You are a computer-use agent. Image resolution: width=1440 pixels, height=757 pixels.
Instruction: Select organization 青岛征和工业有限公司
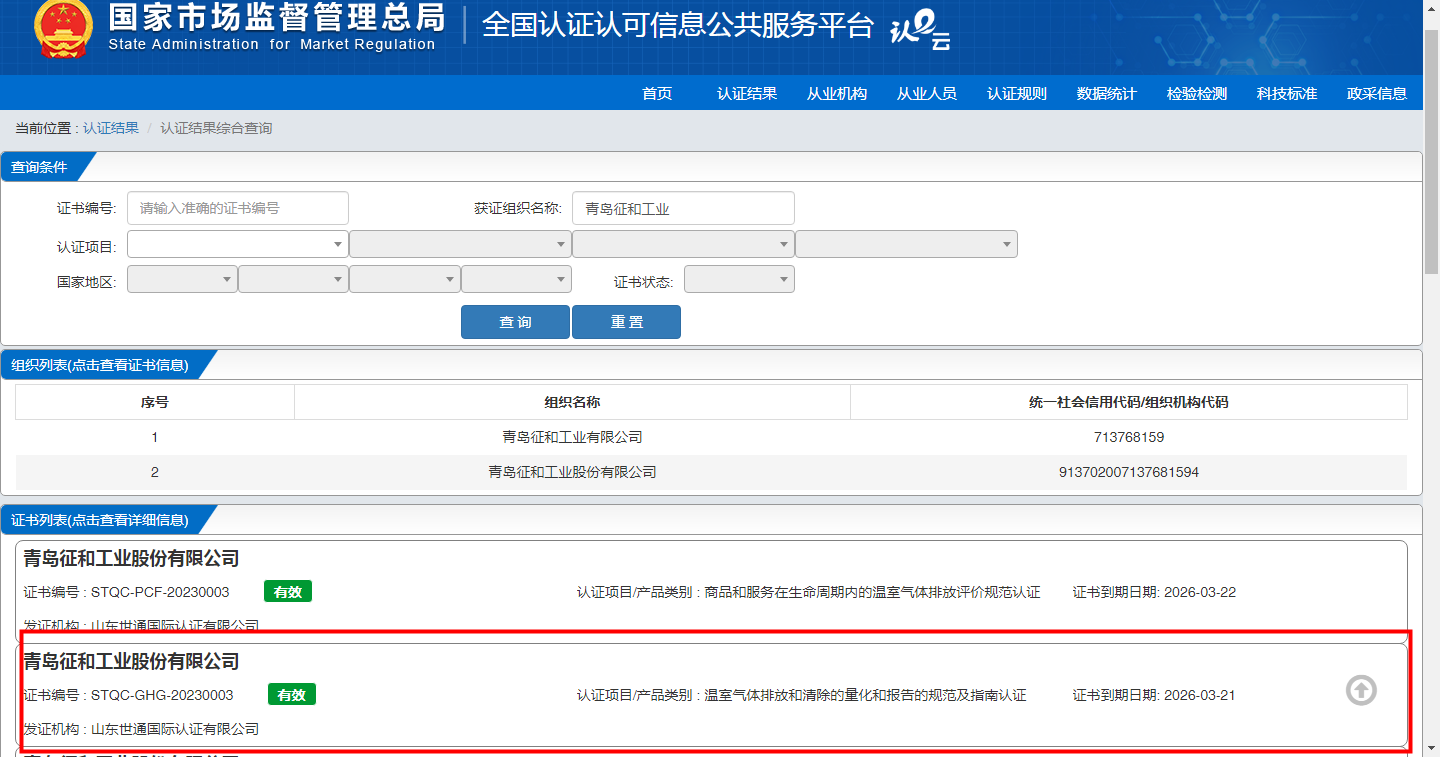coord(572,437)
